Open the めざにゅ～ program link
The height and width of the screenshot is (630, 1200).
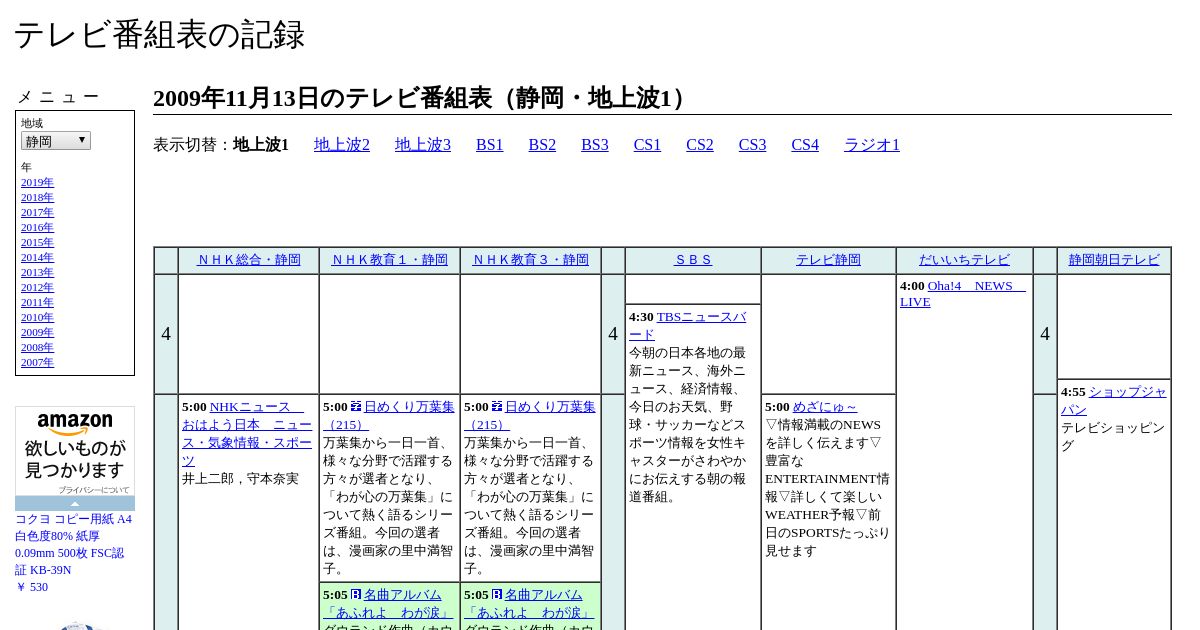825,407
